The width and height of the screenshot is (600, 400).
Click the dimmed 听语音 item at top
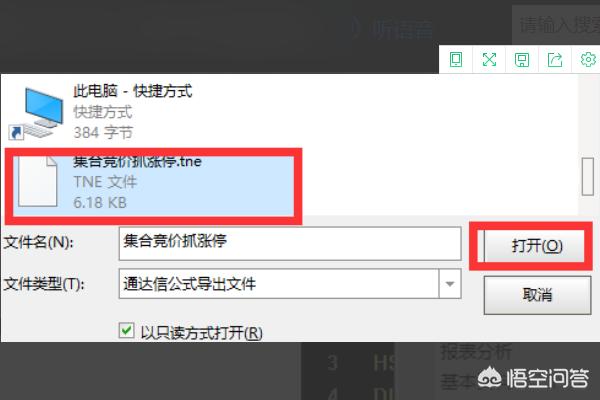click(402, 29)
